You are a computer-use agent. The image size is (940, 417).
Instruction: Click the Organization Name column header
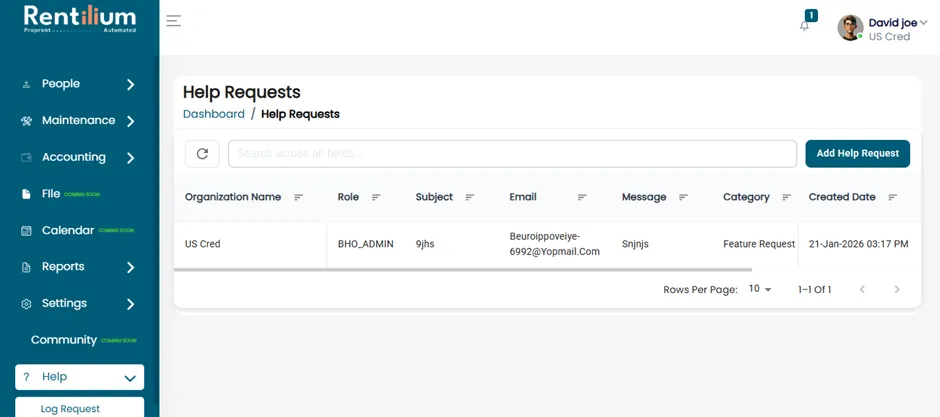point(233,197)
